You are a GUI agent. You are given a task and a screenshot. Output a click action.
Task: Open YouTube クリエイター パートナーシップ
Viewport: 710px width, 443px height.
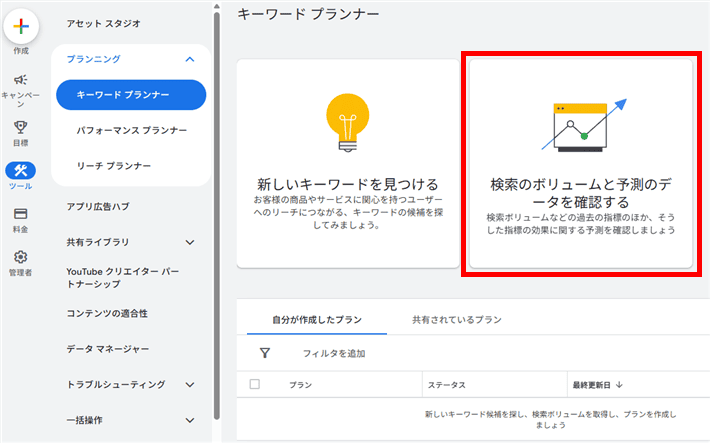tap(123, 278)
